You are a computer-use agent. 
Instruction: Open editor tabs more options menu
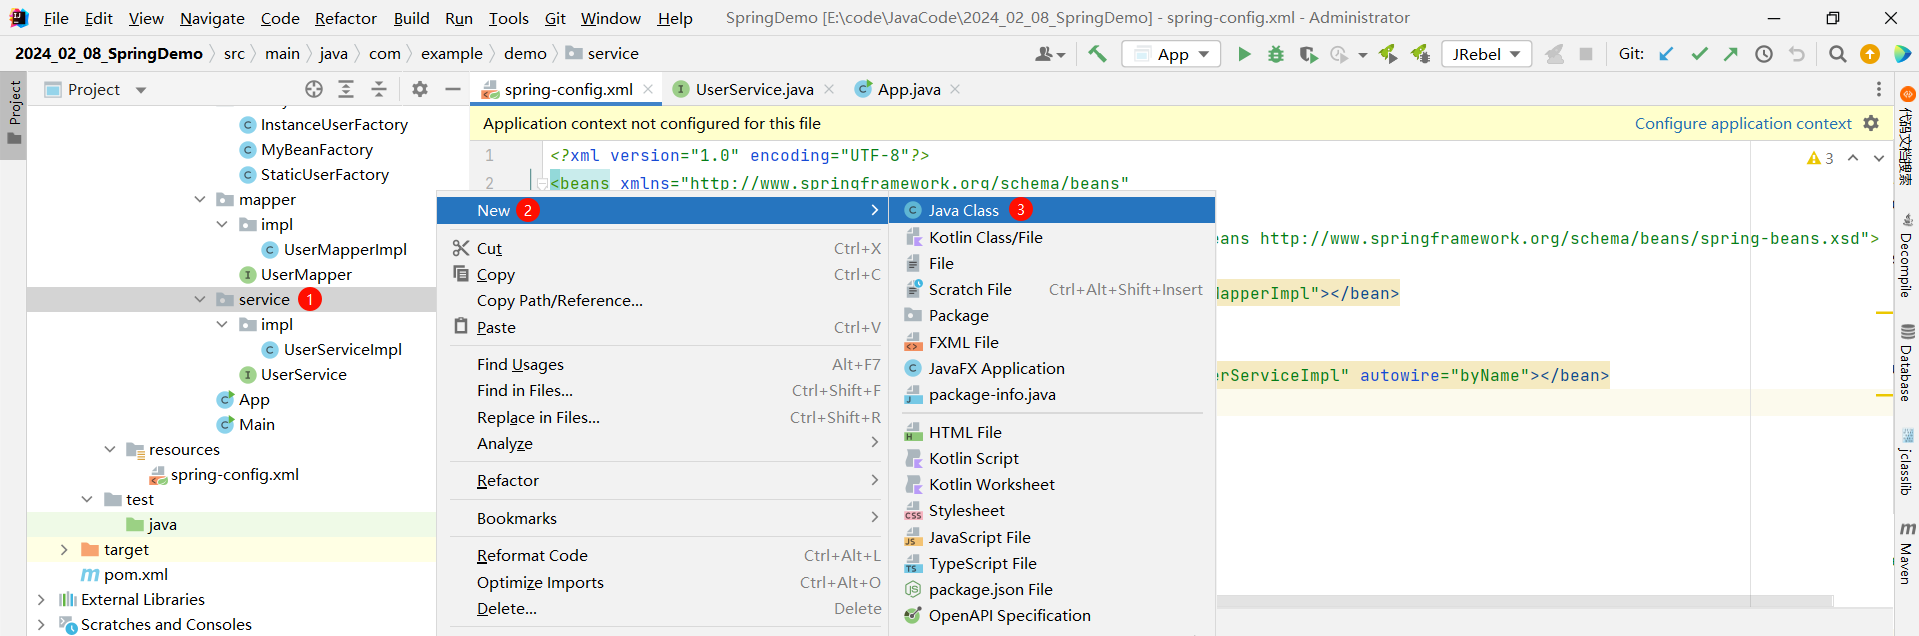coord(1879,89)
